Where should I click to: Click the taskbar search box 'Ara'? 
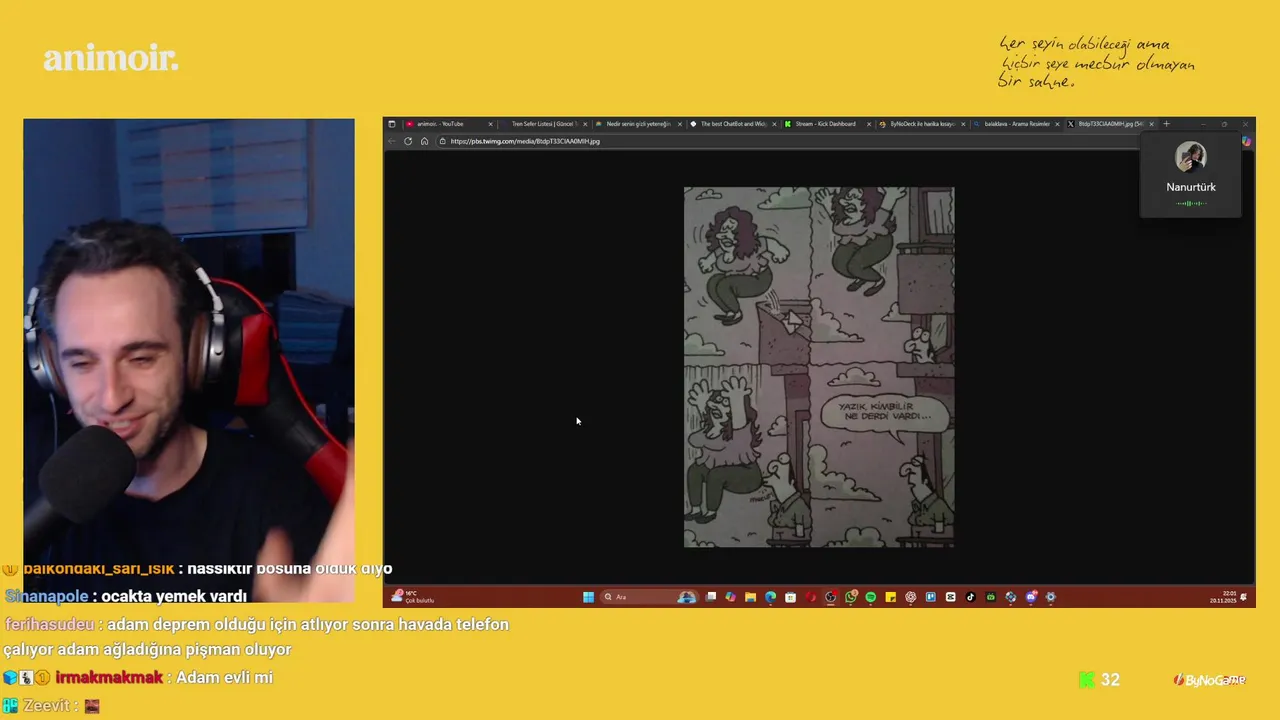coord(650,597)
